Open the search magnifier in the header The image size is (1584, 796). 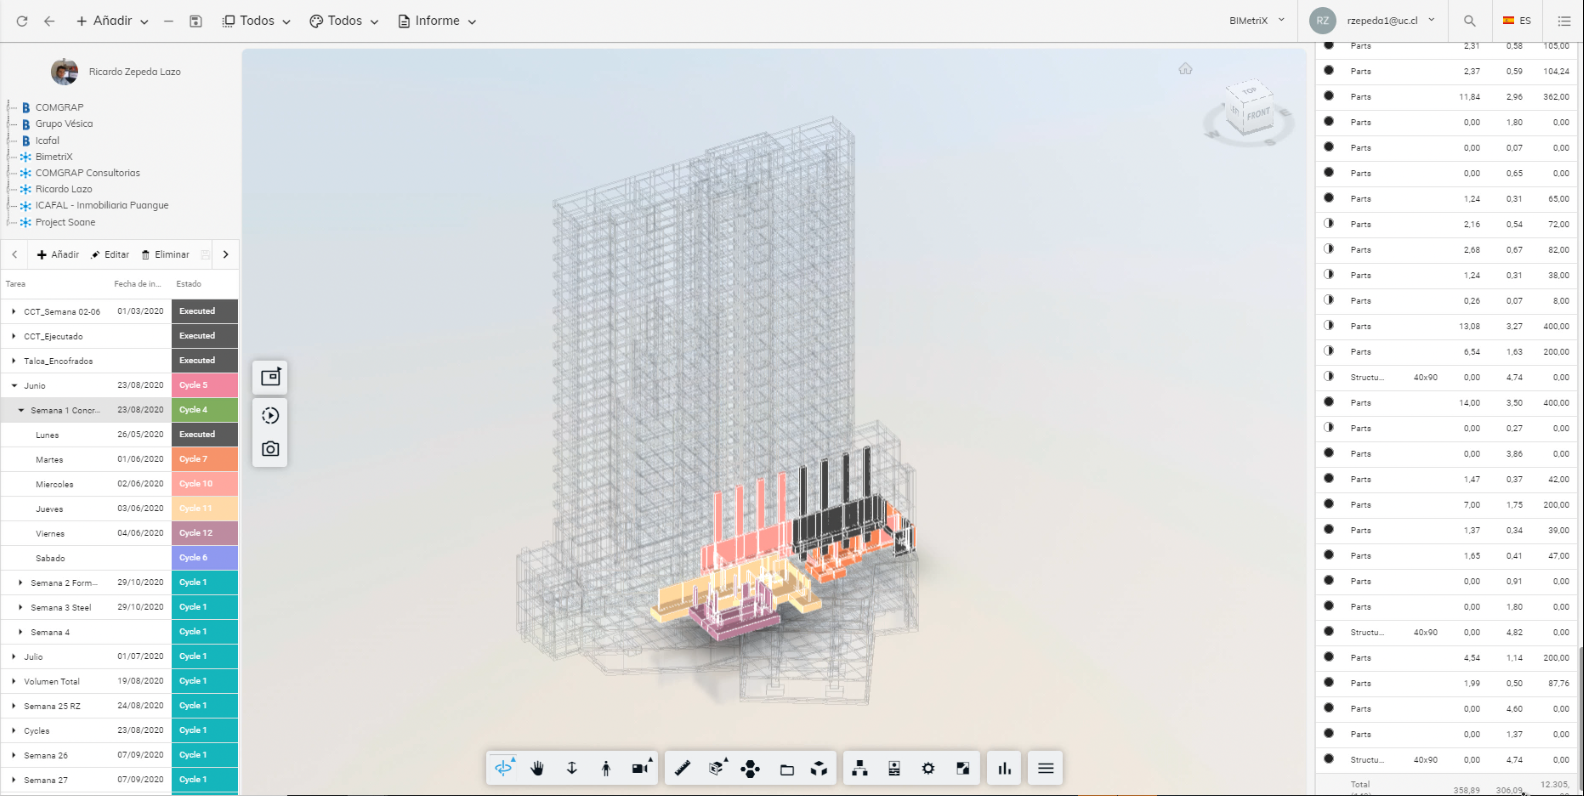click(1469, 21)
